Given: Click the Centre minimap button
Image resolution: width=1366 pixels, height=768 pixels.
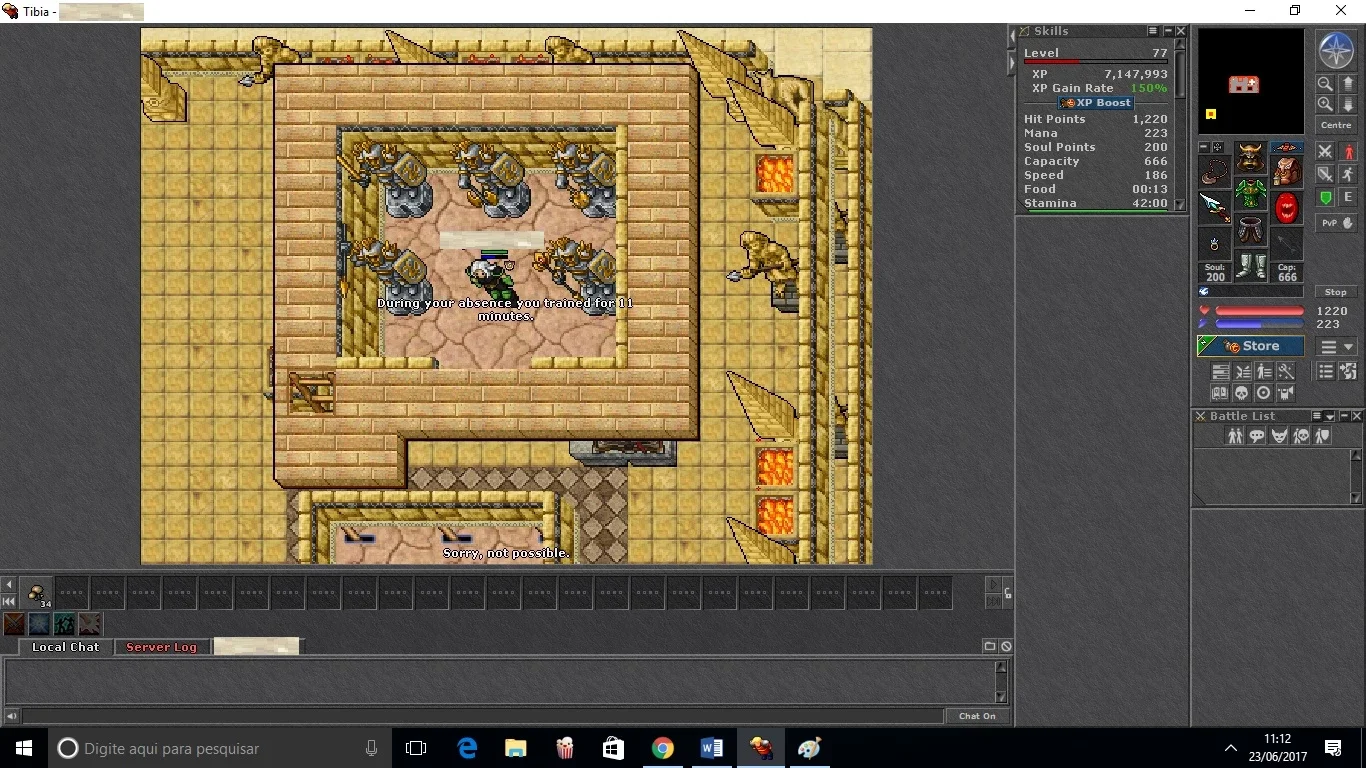Looking at the screenshot, I should coord(1336,125).
